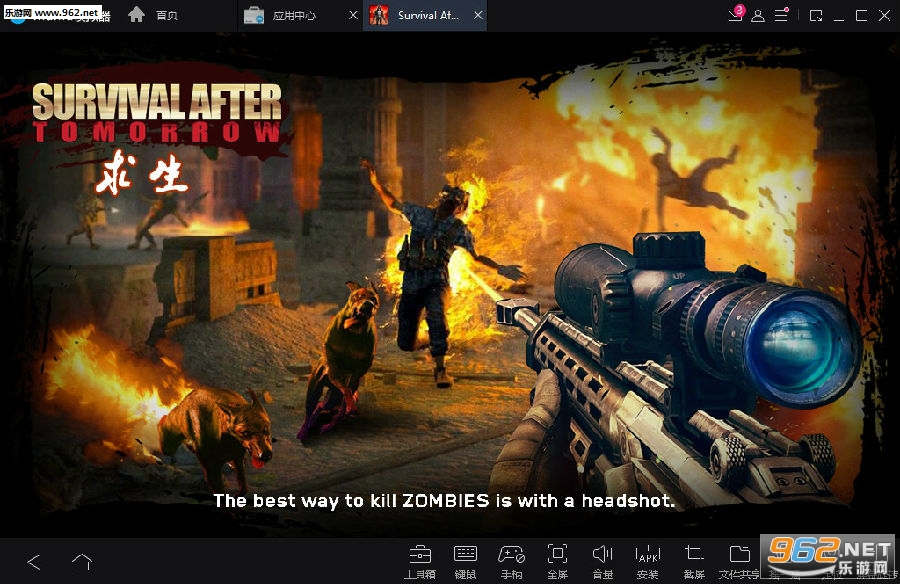The height and width of the screenshot is (584, 900).
Task: Go back using the bottom-bar arrow
Action: pos(34,562)
